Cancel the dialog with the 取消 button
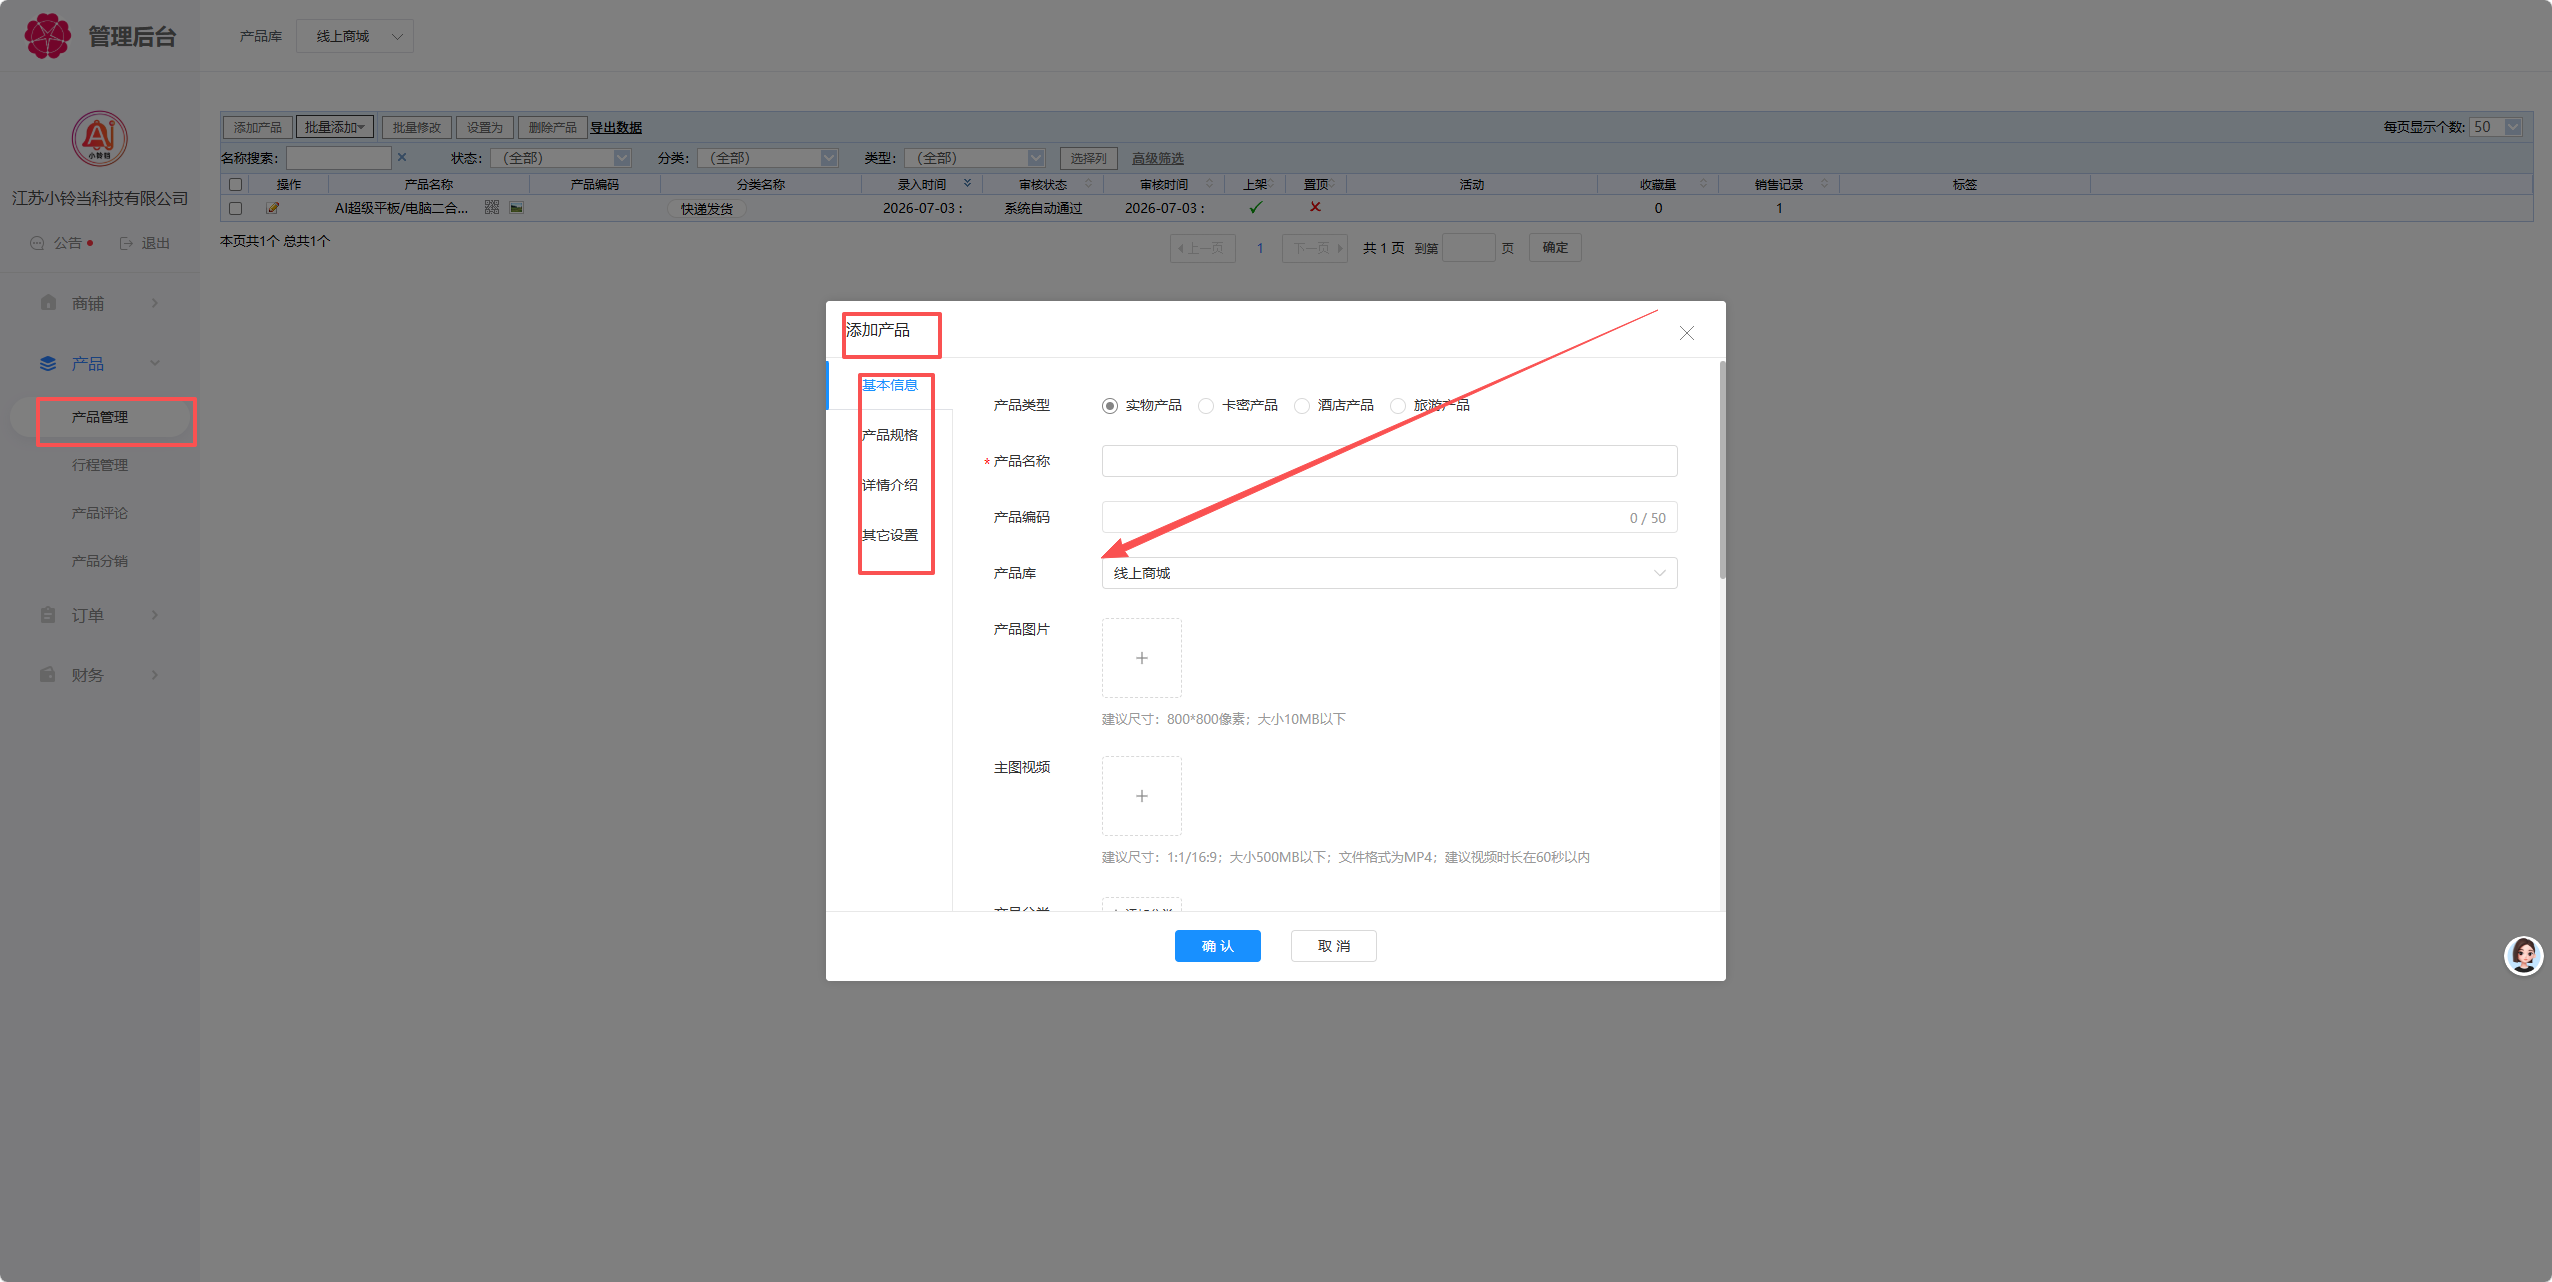Viewport: 2552px width, 1282px height. coord(1333,946)
